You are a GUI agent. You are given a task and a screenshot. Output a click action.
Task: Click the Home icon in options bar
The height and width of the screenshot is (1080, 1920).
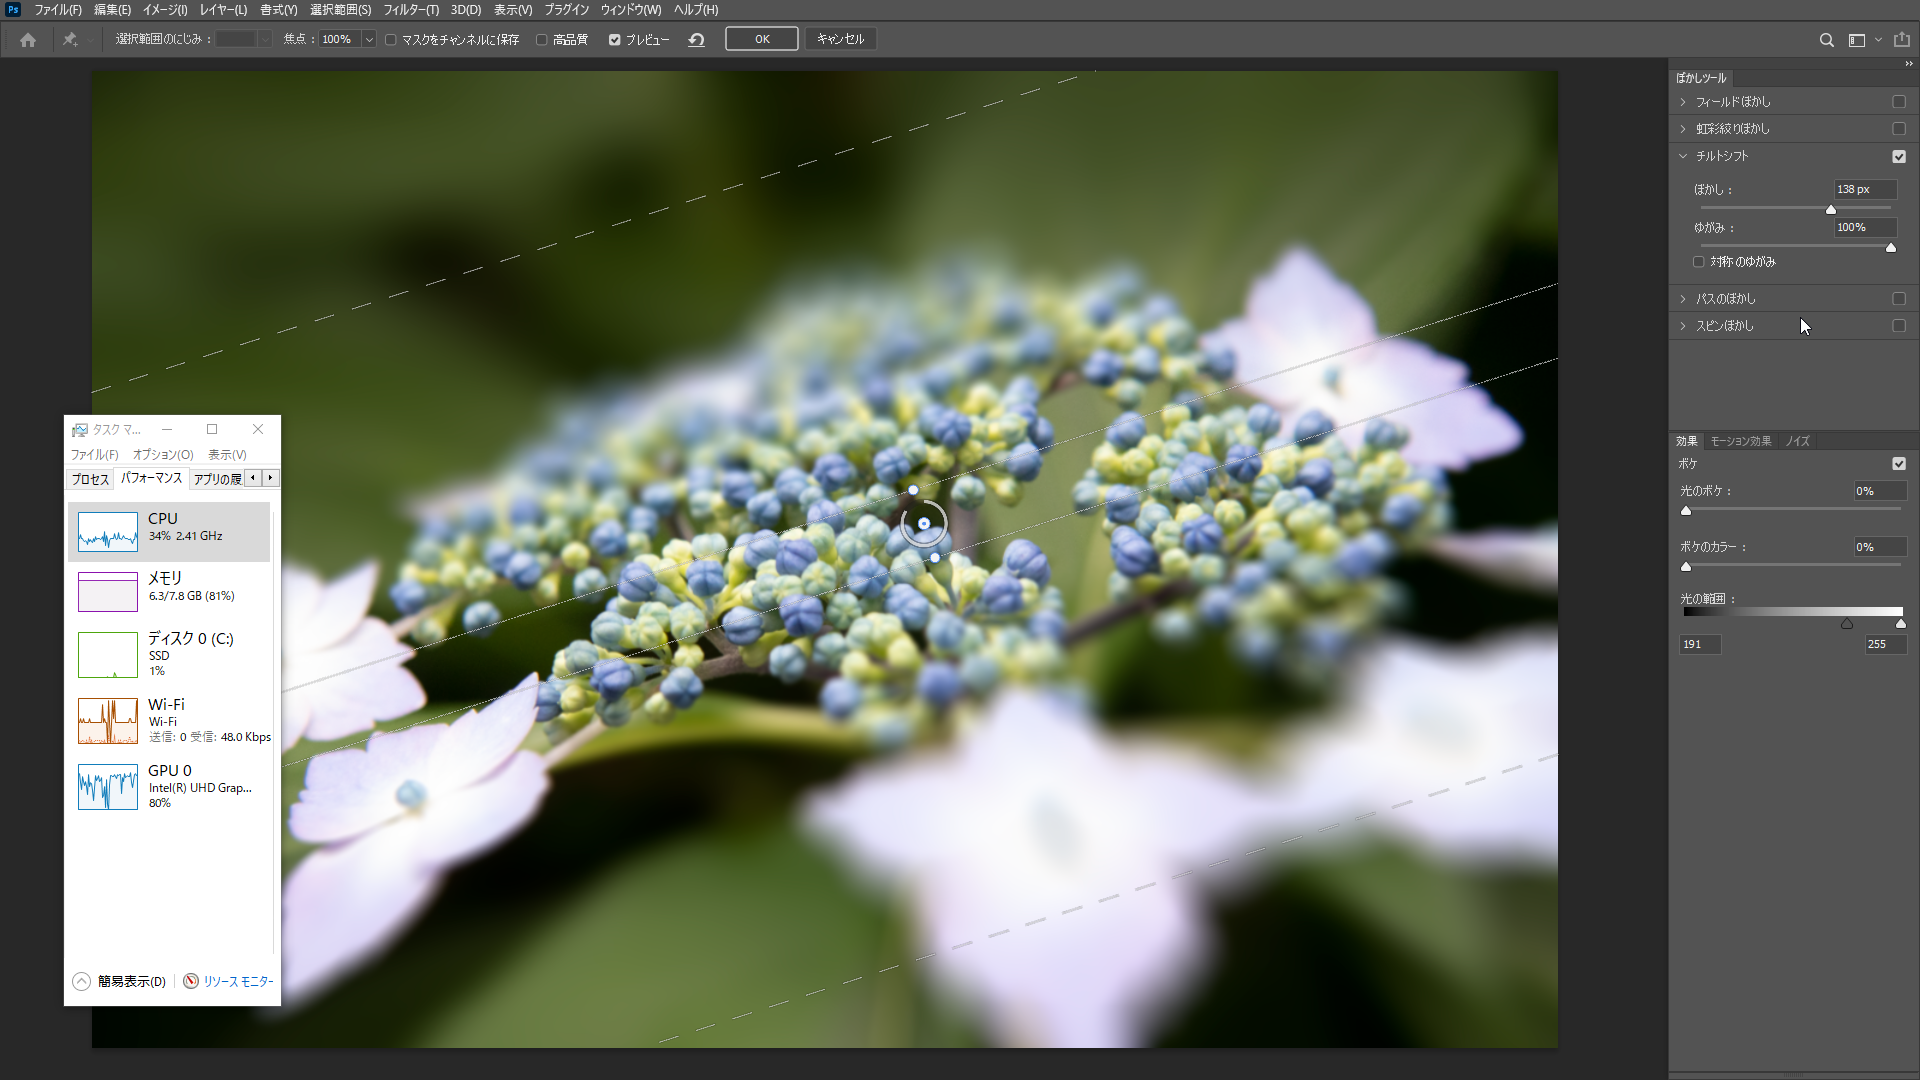28,40
